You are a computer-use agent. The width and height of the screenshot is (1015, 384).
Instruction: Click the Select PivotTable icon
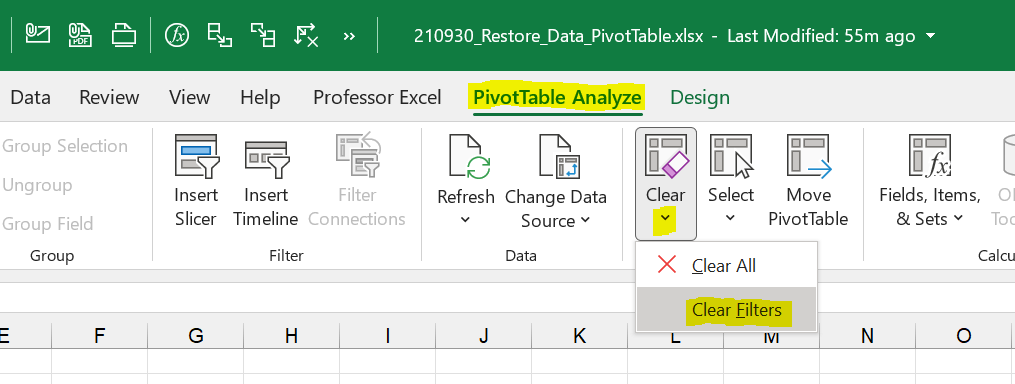point(732,156)
